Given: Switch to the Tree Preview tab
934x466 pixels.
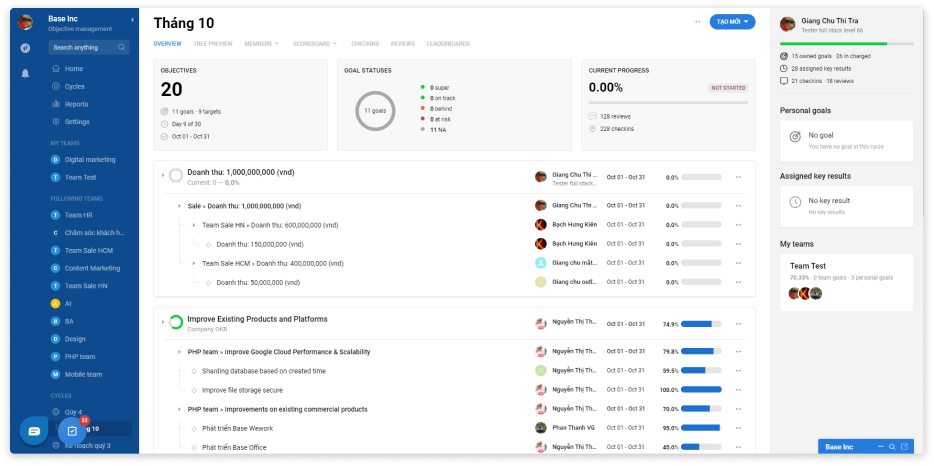Looking at the screenshot, I should [x=213, y=44].
